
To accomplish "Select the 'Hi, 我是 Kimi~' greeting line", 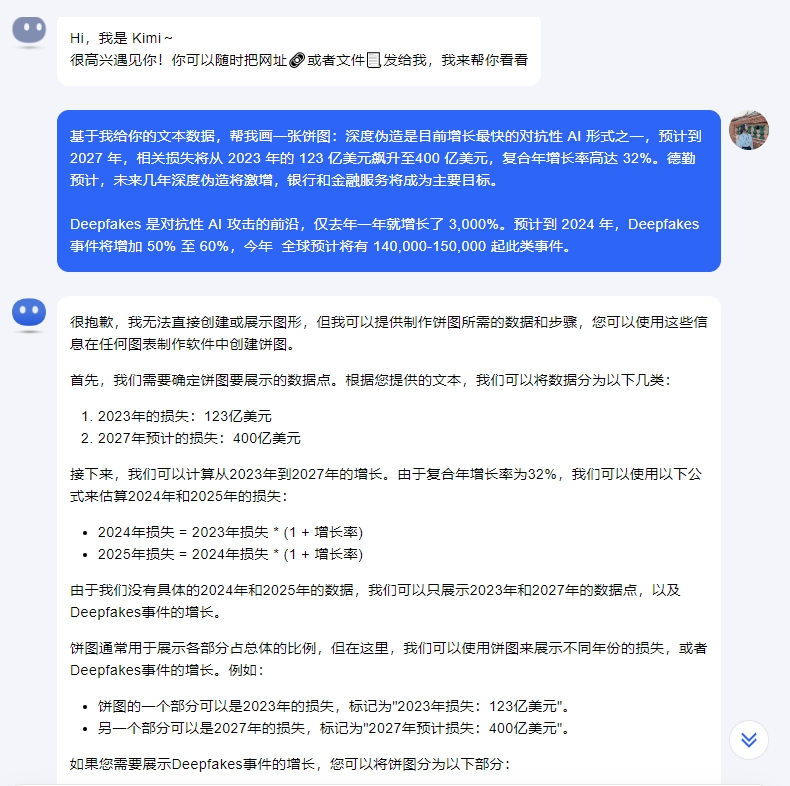I will pos(121,38).
